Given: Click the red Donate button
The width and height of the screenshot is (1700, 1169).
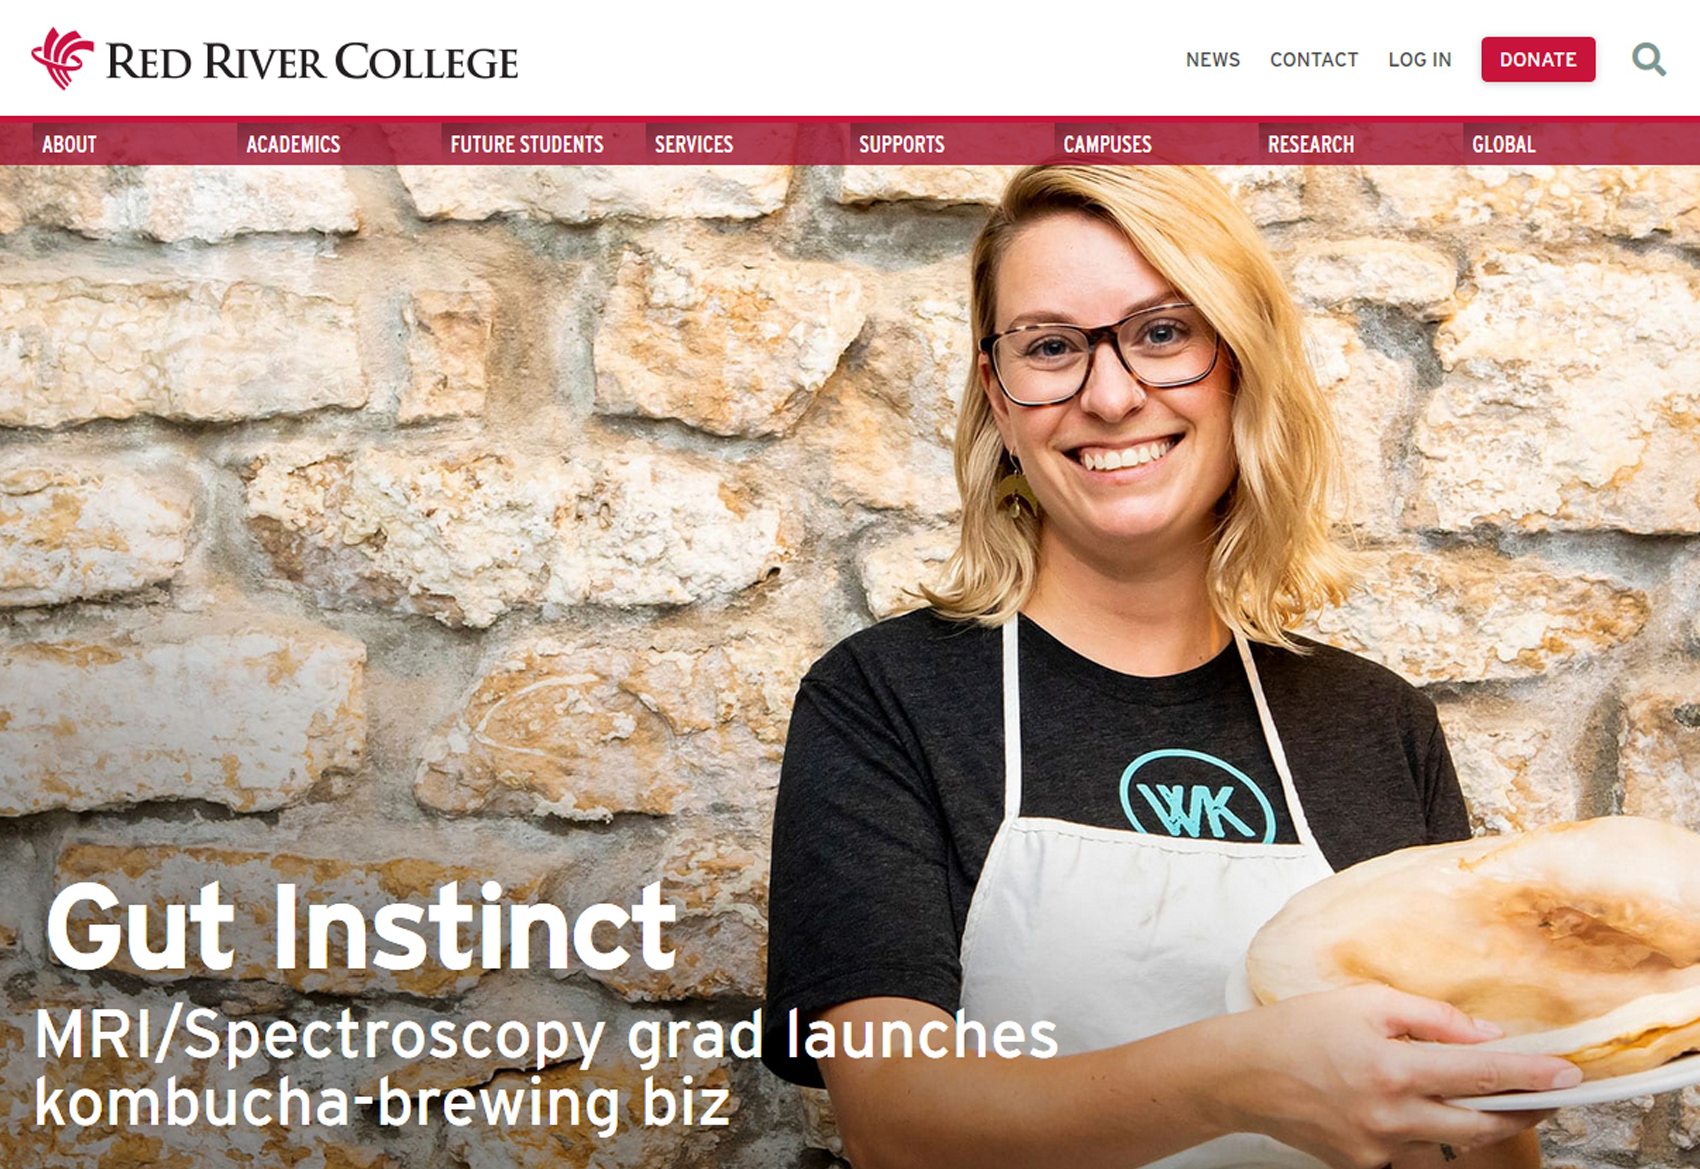Looking at the screenshot, I should click(1538, 60).
